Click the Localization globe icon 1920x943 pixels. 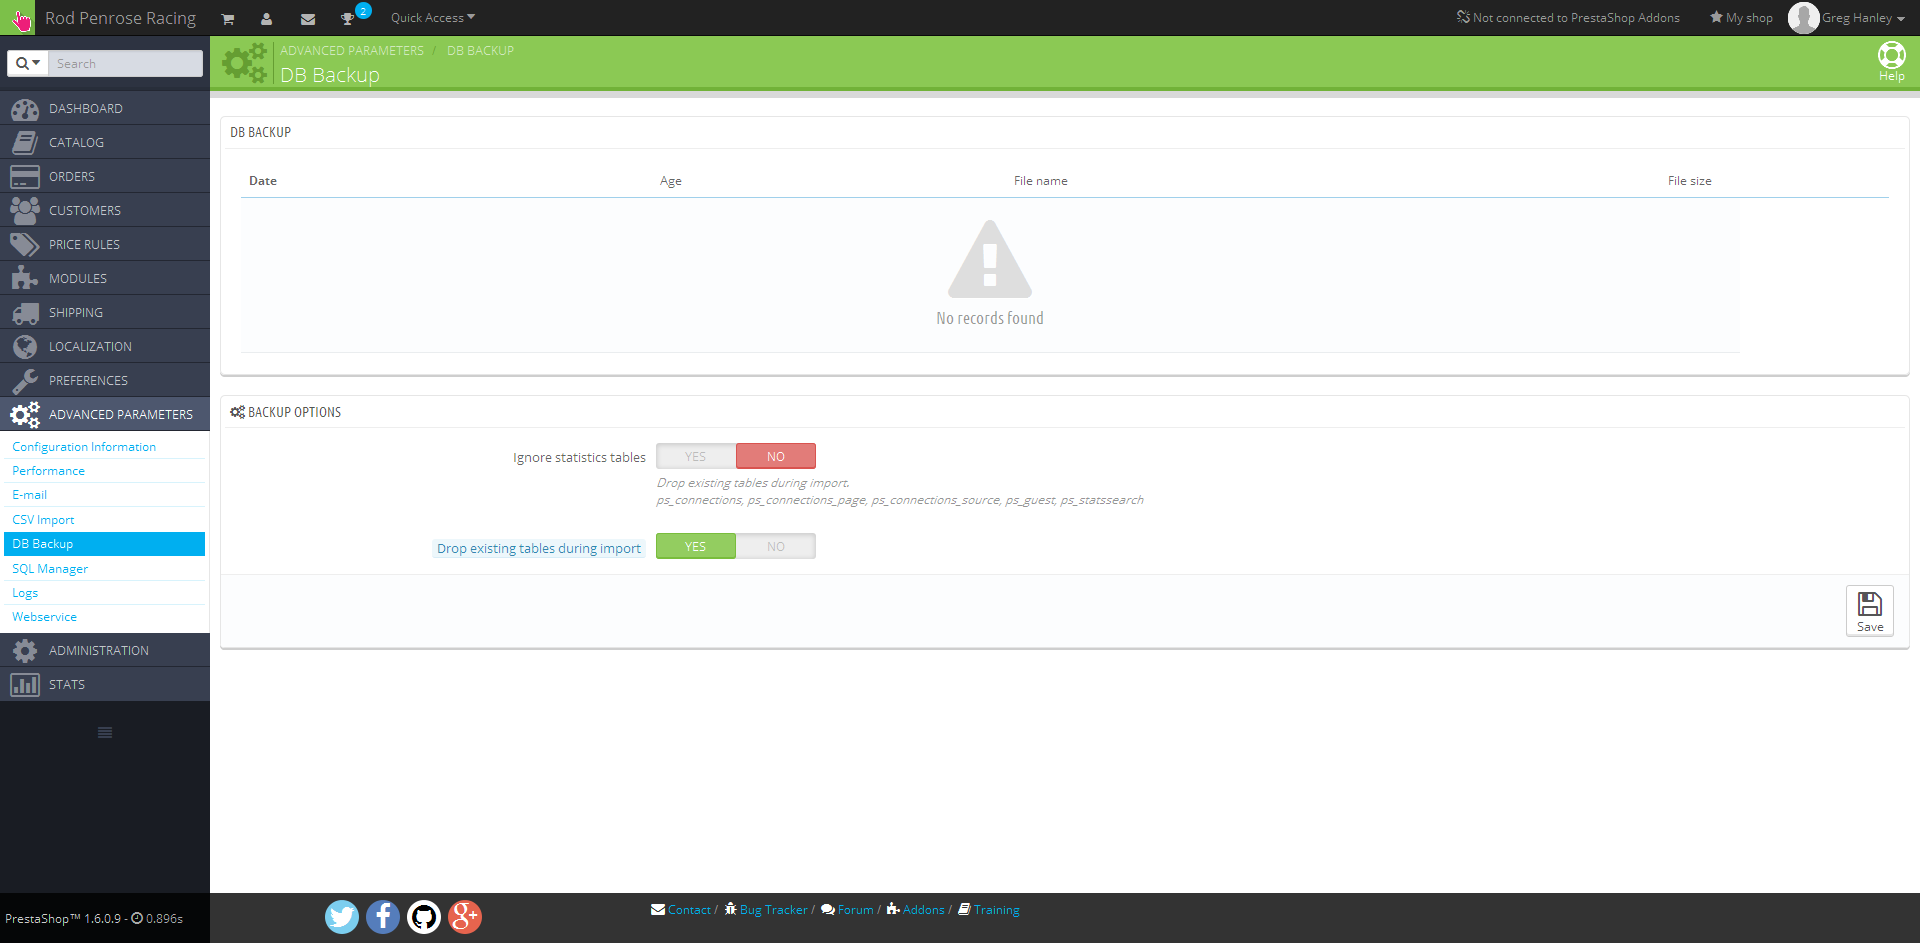[25, 347]
